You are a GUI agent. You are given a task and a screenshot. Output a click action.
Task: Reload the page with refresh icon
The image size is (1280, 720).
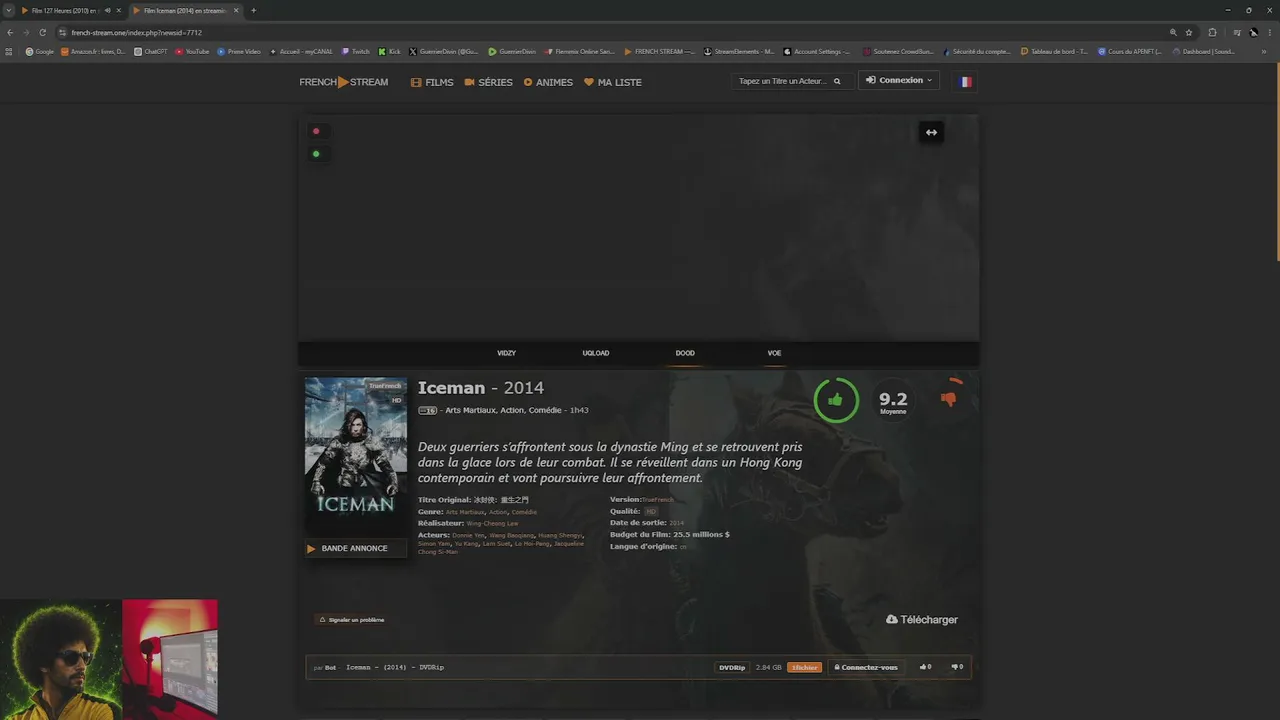coord(42,32)
